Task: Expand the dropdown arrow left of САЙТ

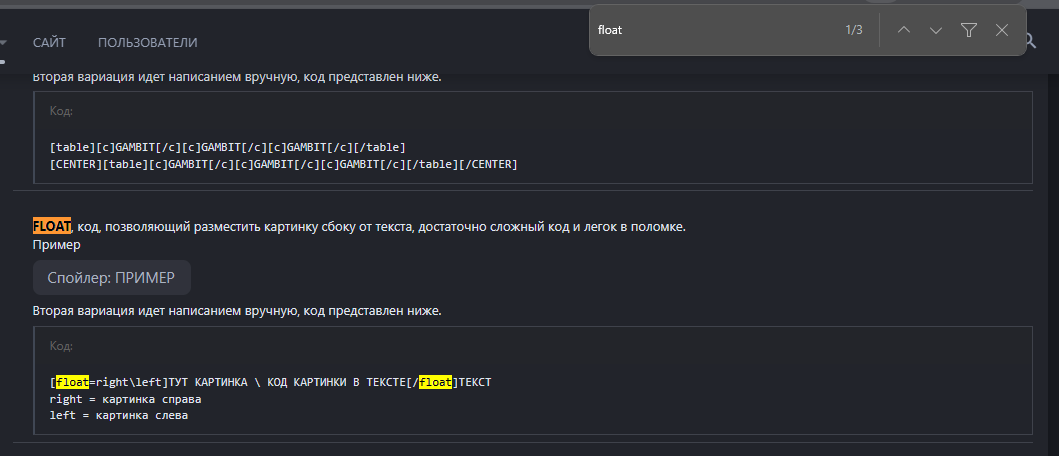Action: (x=4, y=42)
